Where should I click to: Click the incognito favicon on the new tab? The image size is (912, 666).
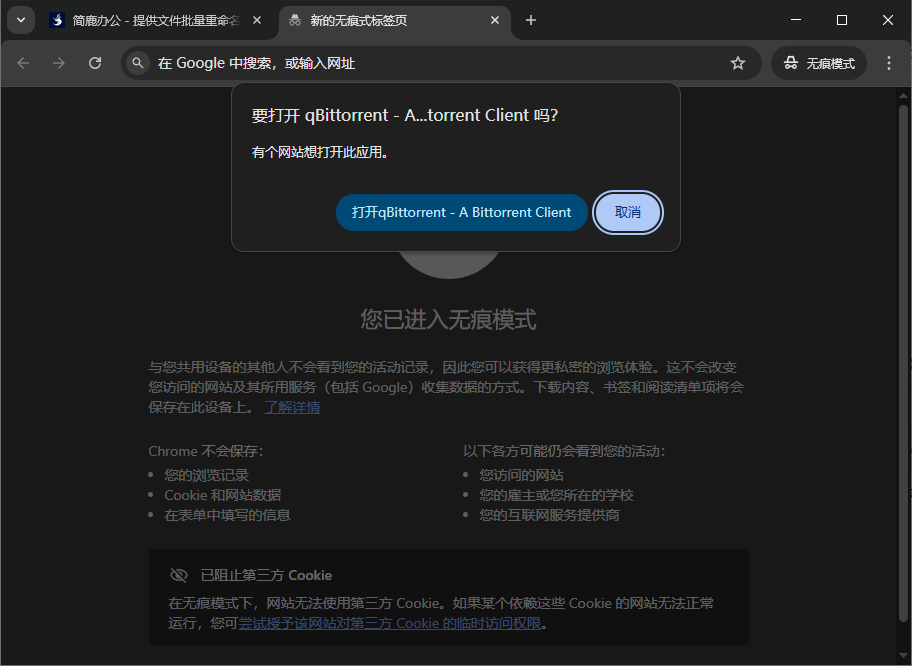[295, 20]
